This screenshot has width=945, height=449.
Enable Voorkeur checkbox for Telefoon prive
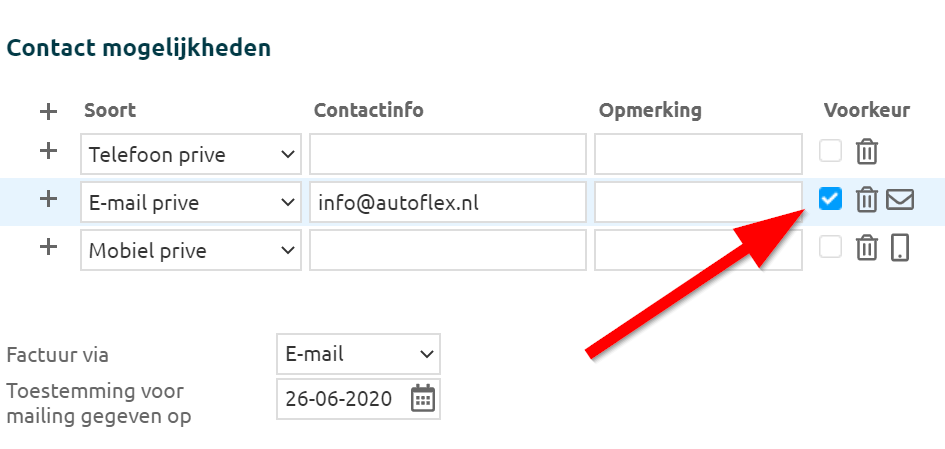830,151
